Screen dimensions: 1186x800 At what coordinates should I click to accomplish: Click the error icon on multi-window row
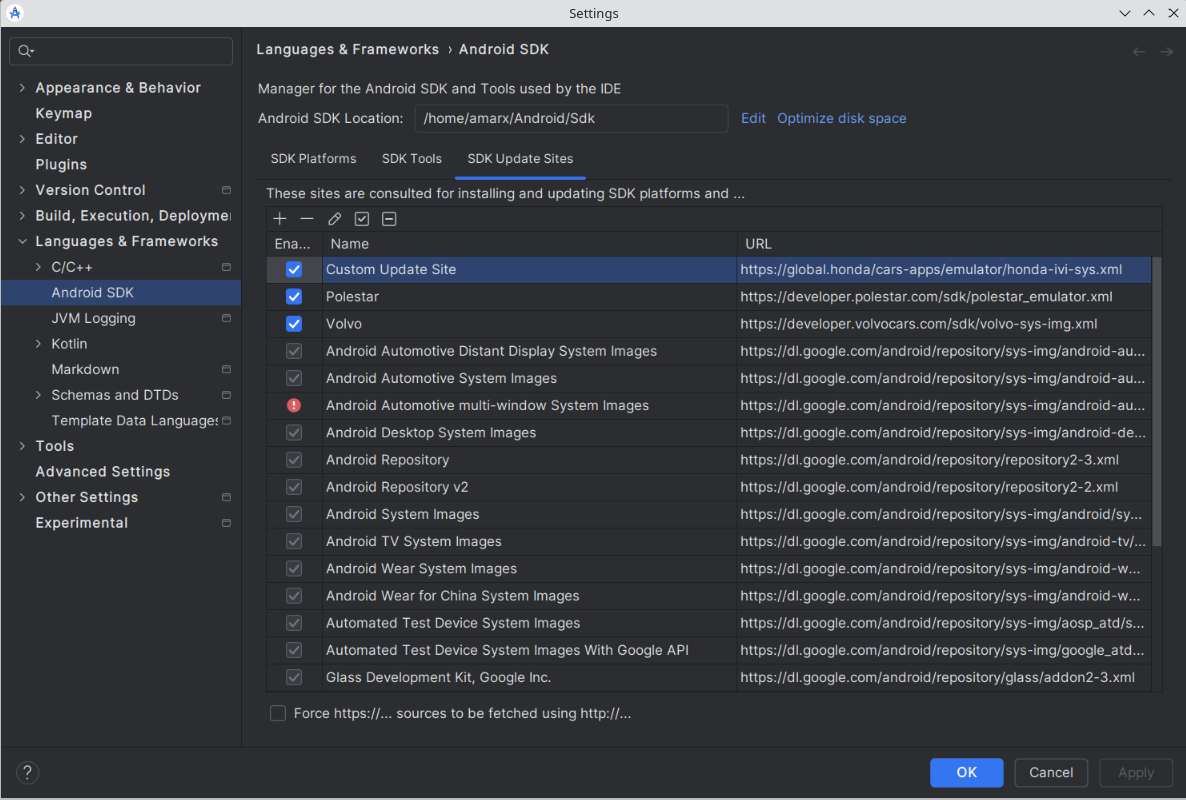coord(294,405)
